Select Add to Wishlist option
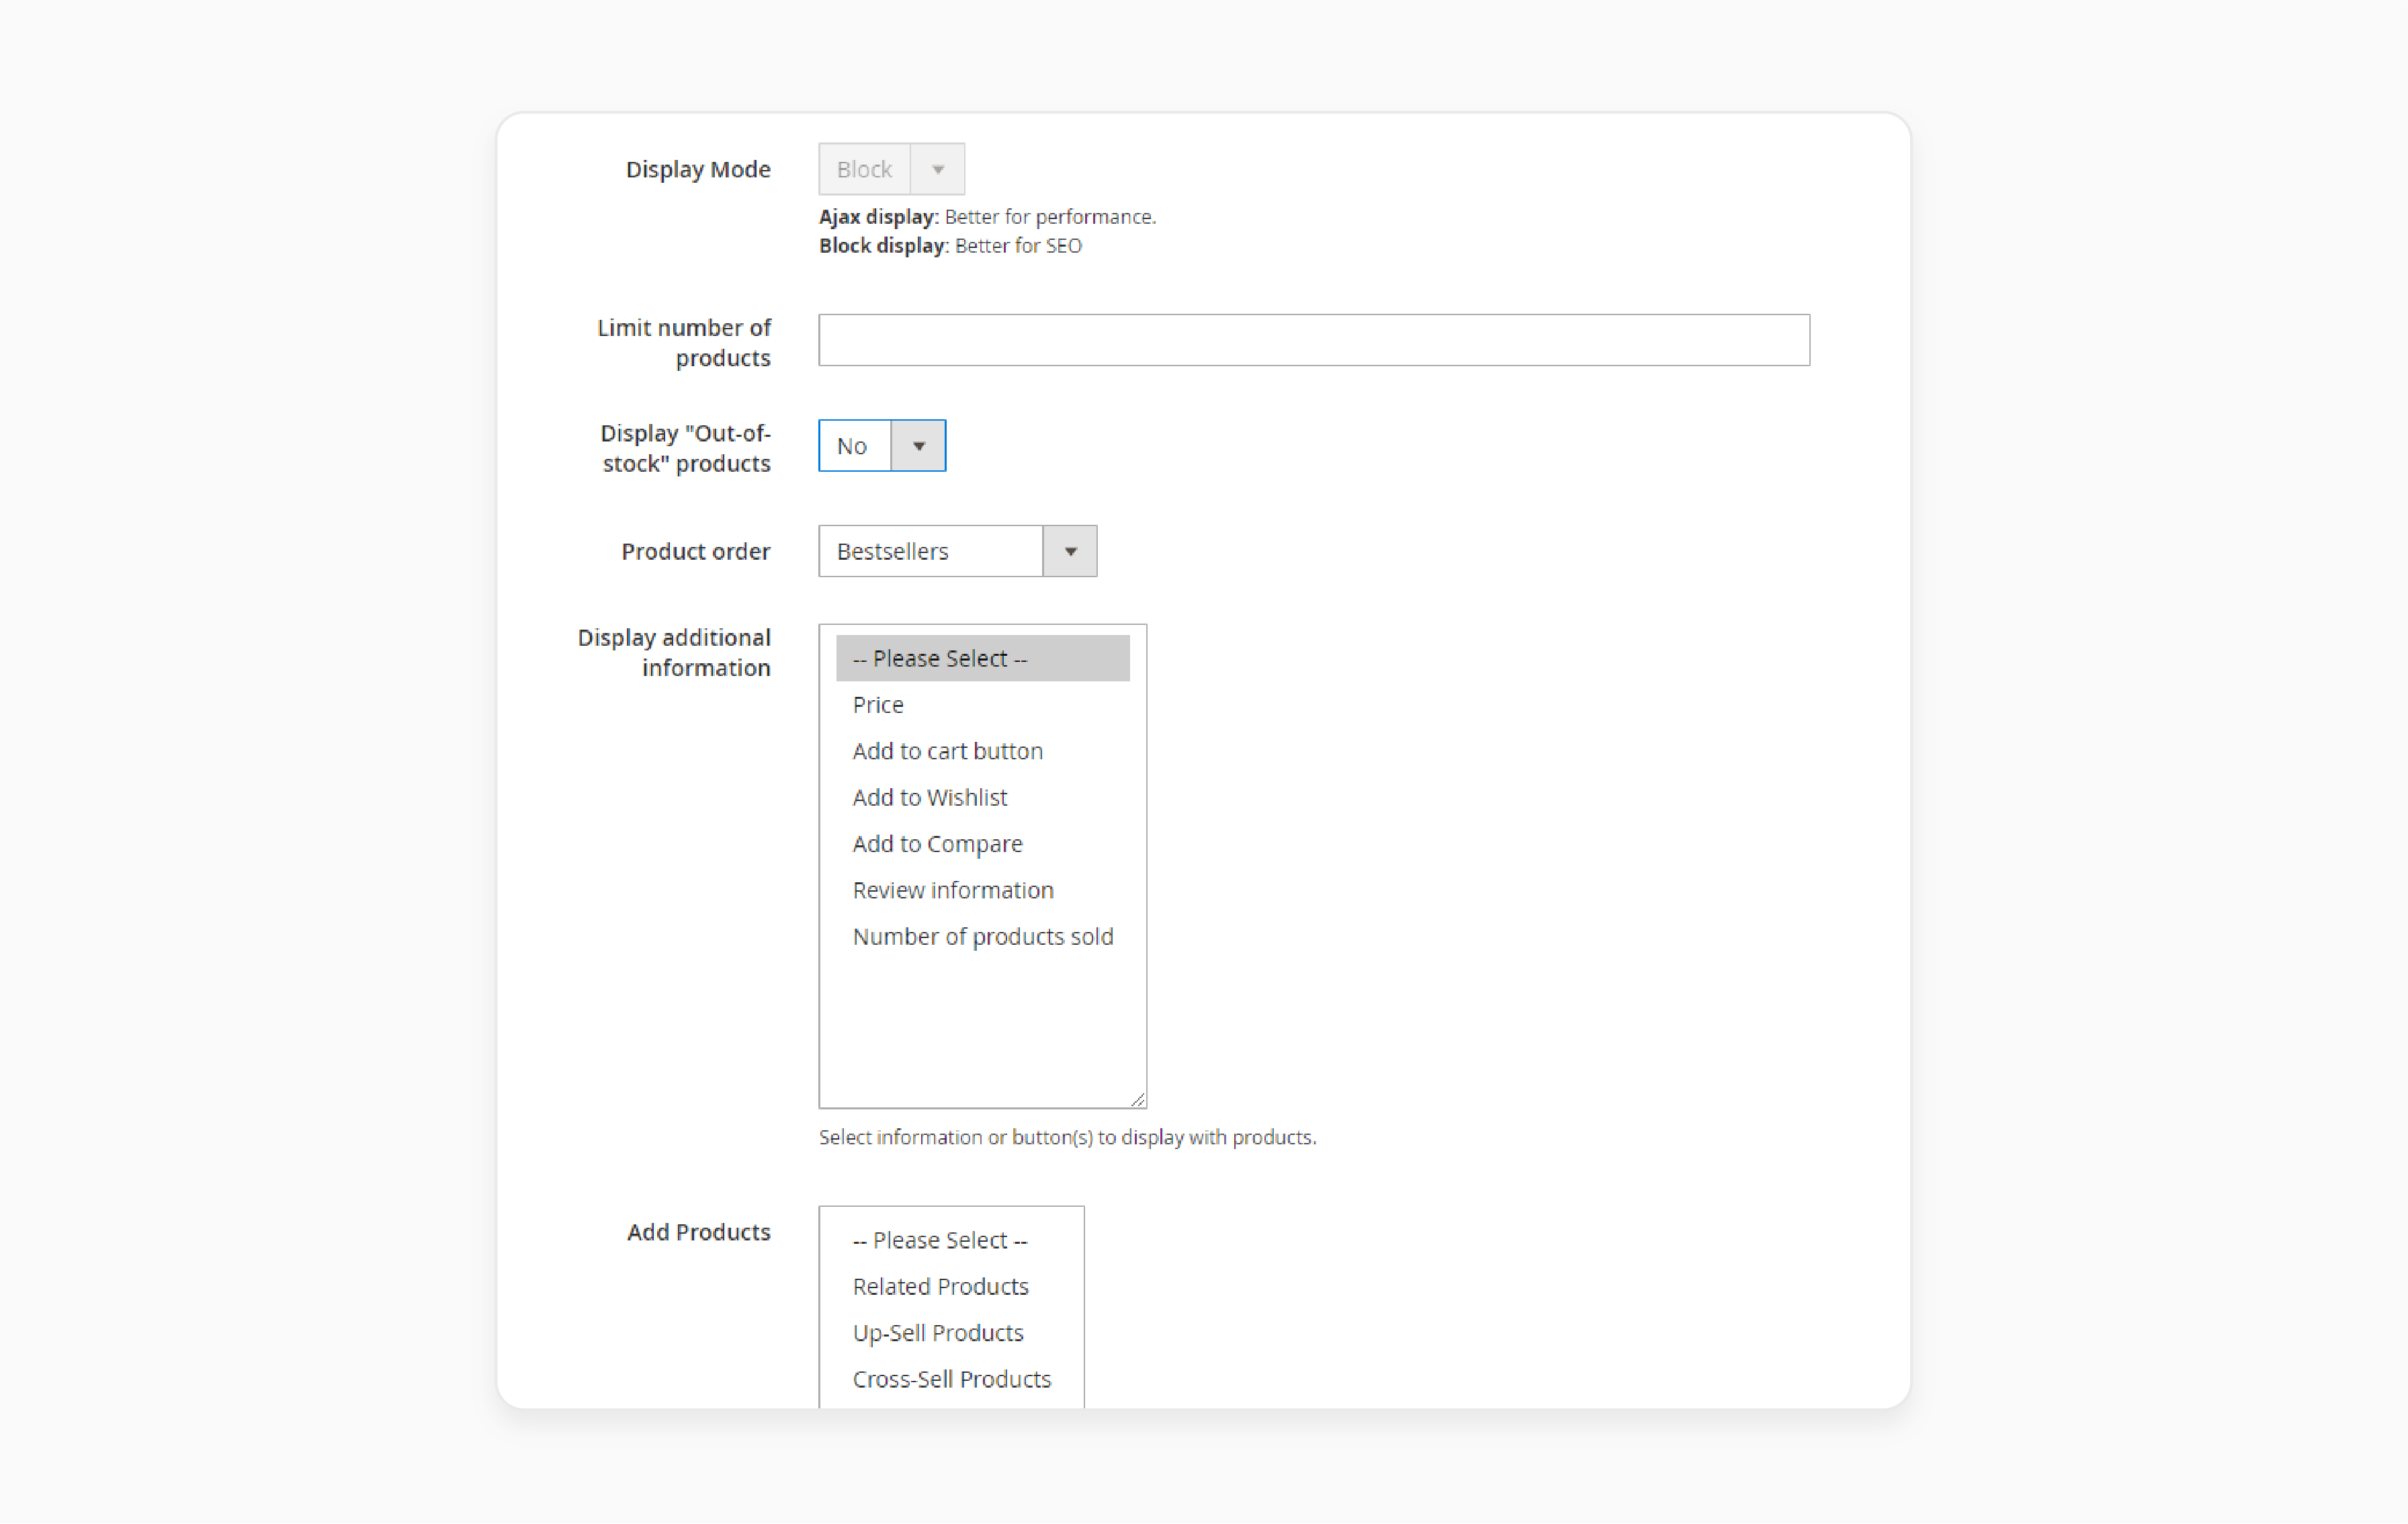This screenshot has width=2408, height=1524. 982,797
